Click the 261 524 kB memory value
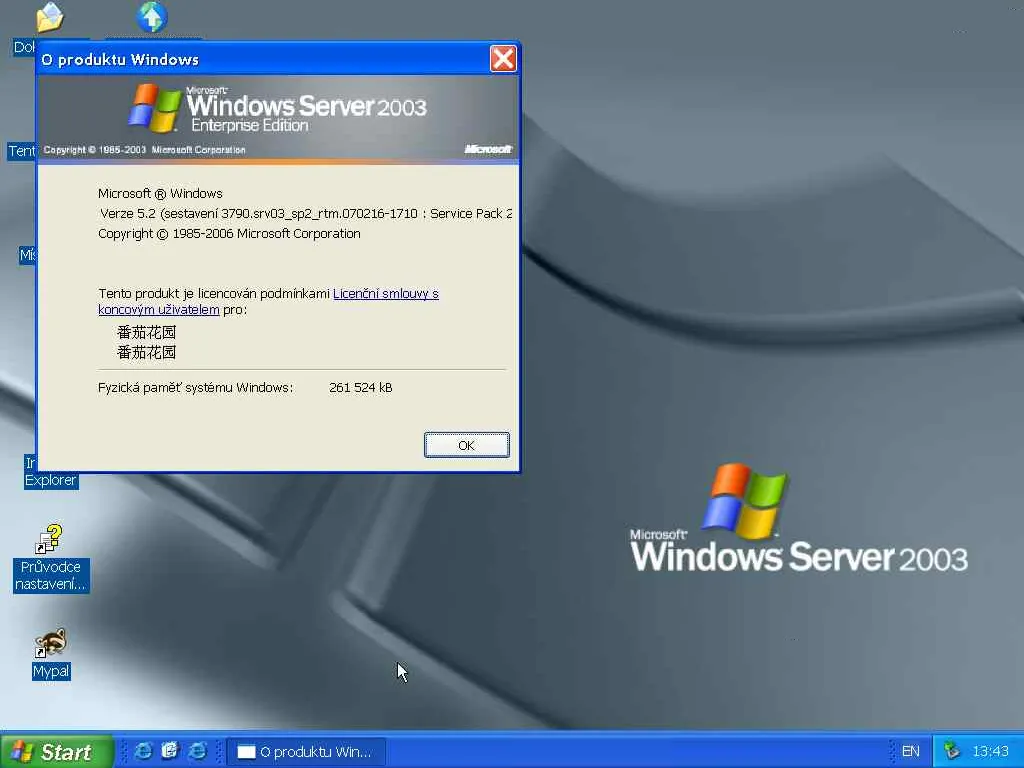This screenshot has height=768, width=1024. coord(360,388)
